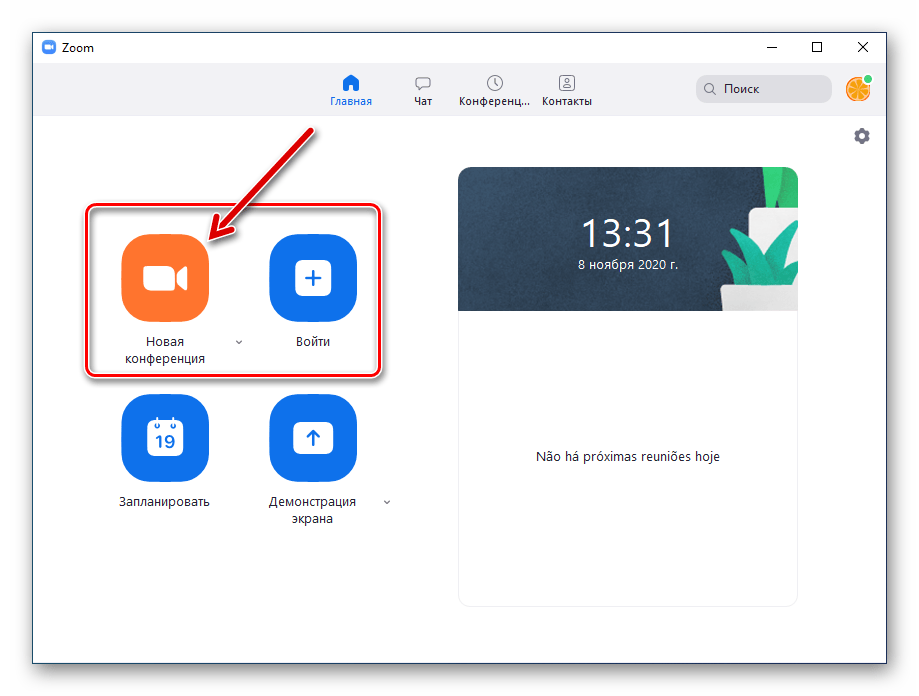Viewport: 919px width, 696px height.
Task: Click the 13:31 clock display
Action: [628, 233]
